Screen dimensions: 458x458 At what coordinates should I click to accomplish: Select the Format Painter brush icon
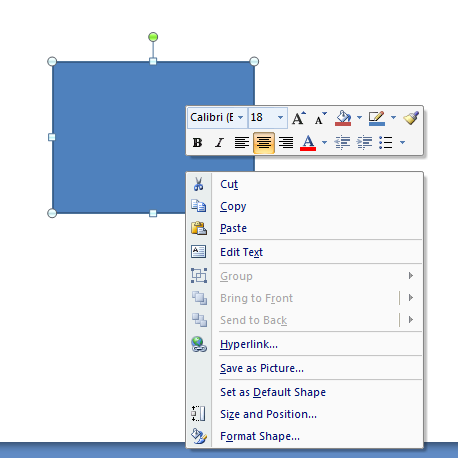tap(411, 118)
